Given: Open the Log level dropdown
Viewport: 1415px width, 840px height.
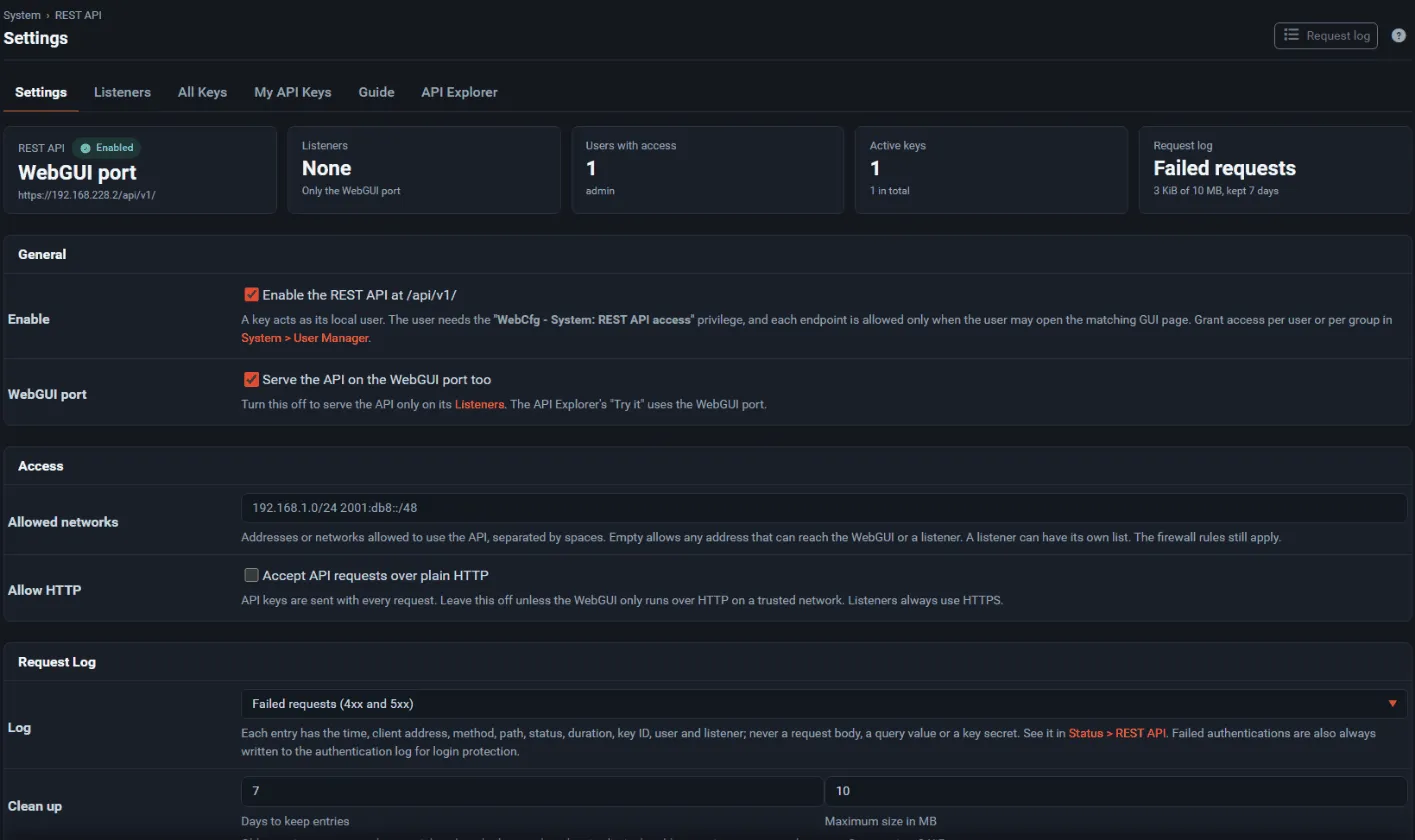Looking at the screenshot, I should pos(824,703).
